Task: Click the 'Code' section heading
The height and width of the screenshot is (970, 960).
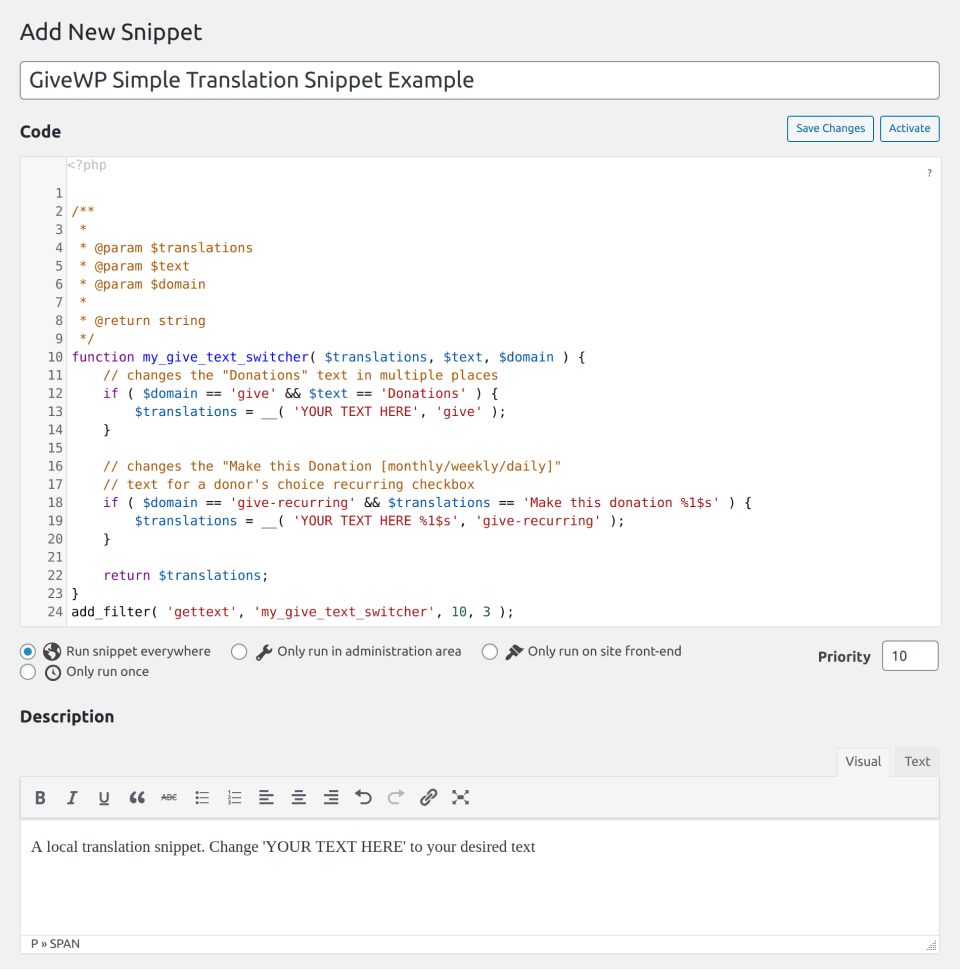Action: tap(40, 132)
